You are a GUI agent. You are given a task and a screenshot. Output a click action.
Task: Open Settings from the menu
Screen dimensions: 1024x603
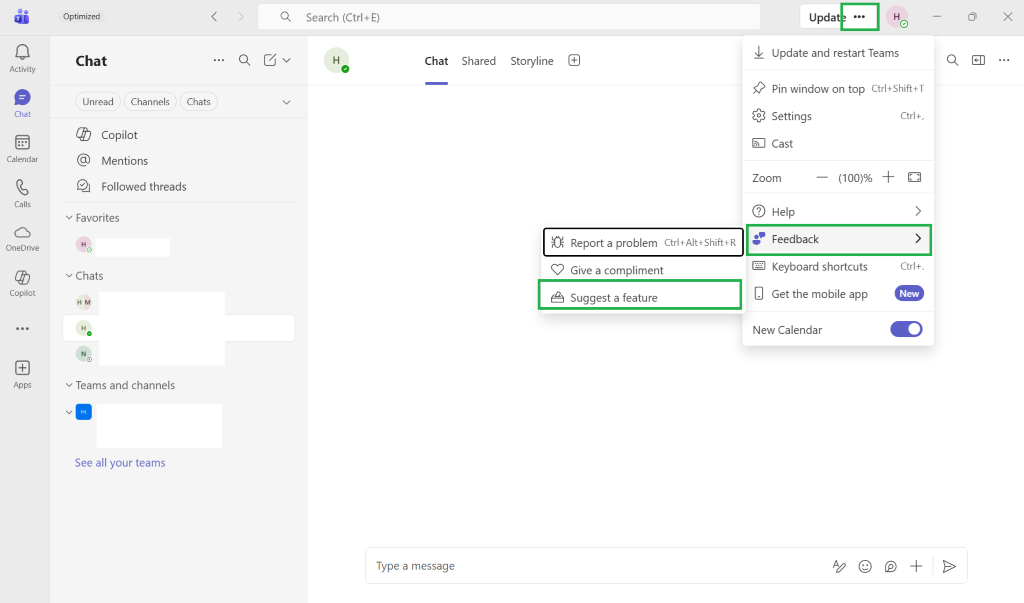click(838, 116)
